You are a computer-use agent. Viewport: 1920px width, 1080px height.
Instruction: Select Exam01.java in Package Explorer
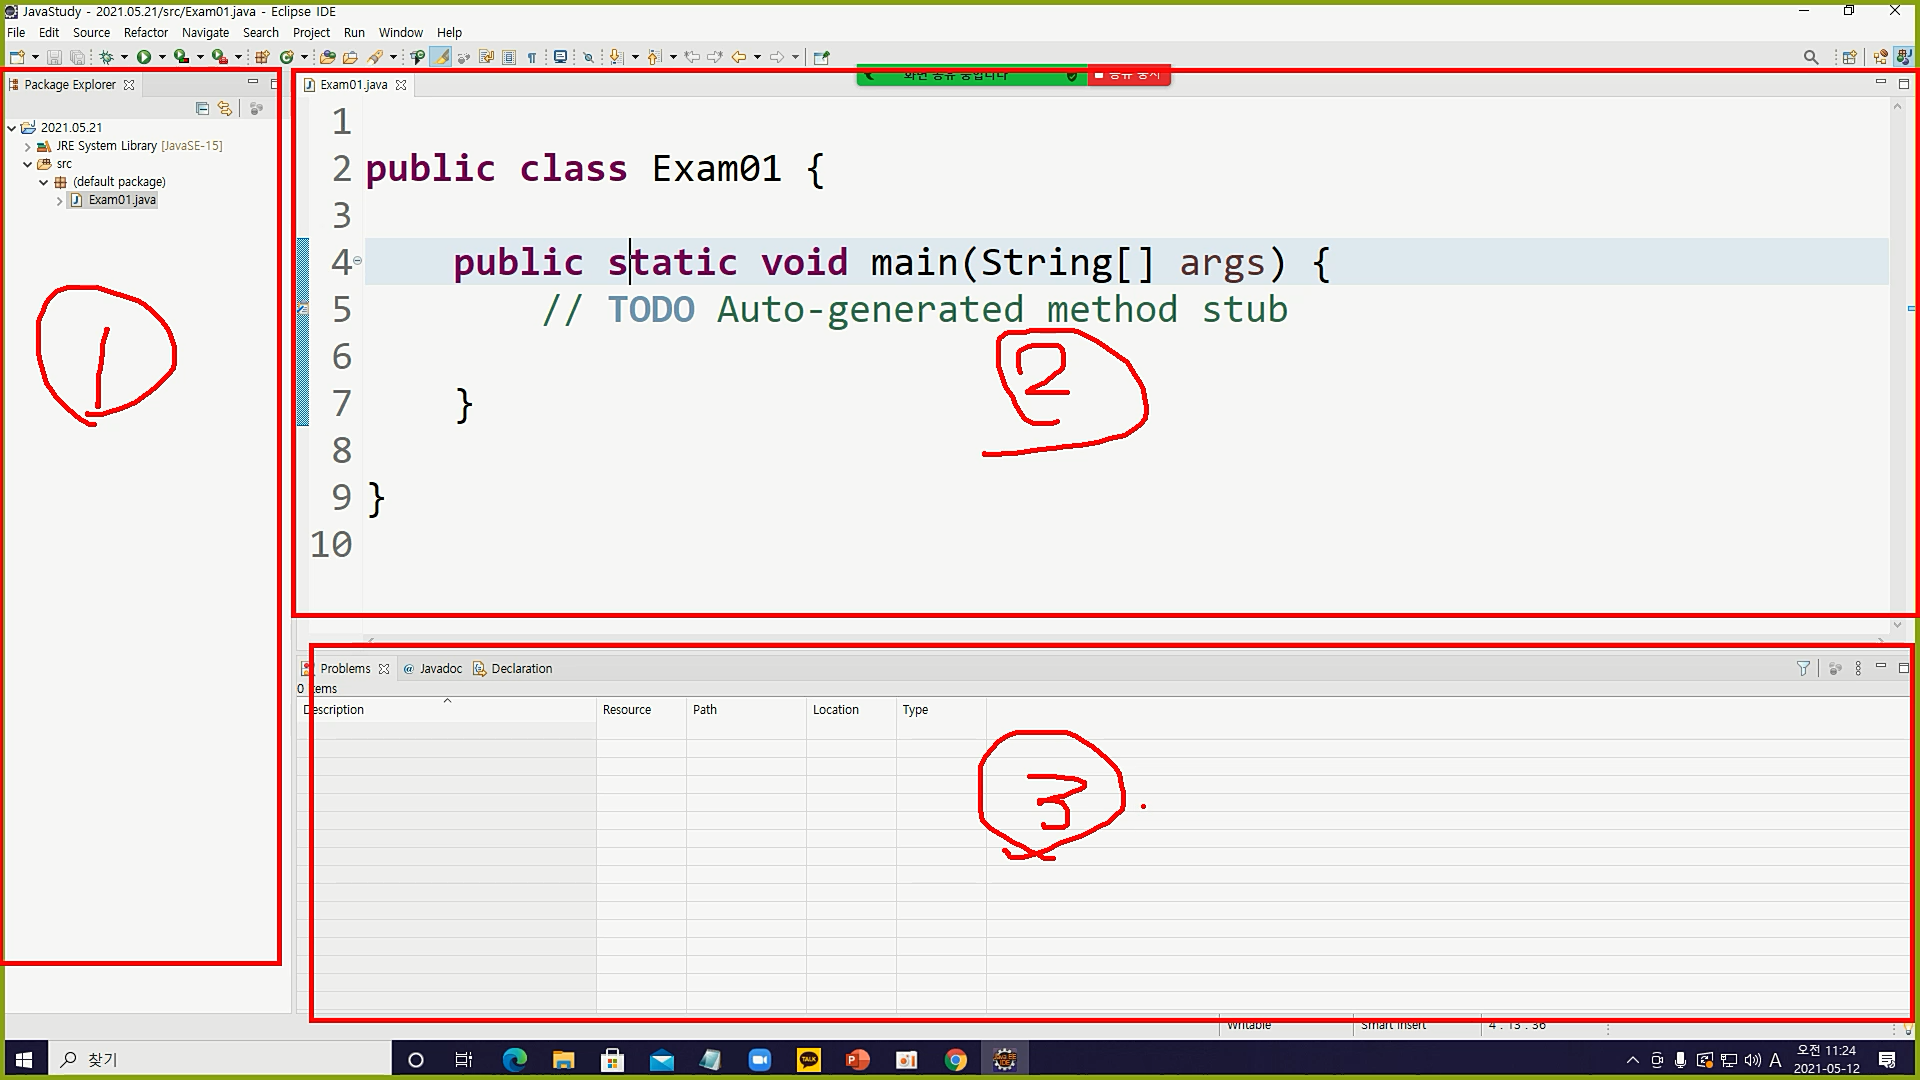(122, 200)
